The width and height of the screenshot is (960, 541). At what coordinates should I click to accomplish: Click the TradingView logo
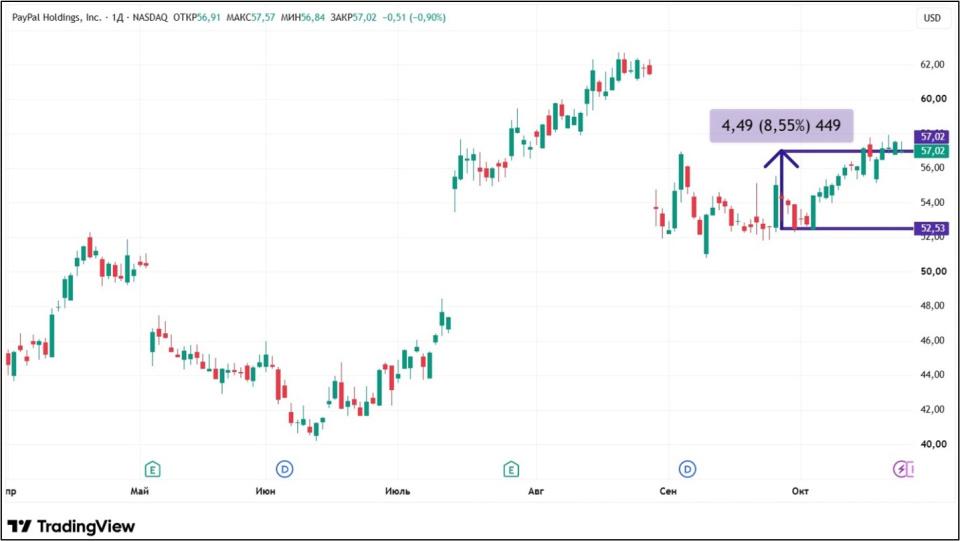click(71, 526)
